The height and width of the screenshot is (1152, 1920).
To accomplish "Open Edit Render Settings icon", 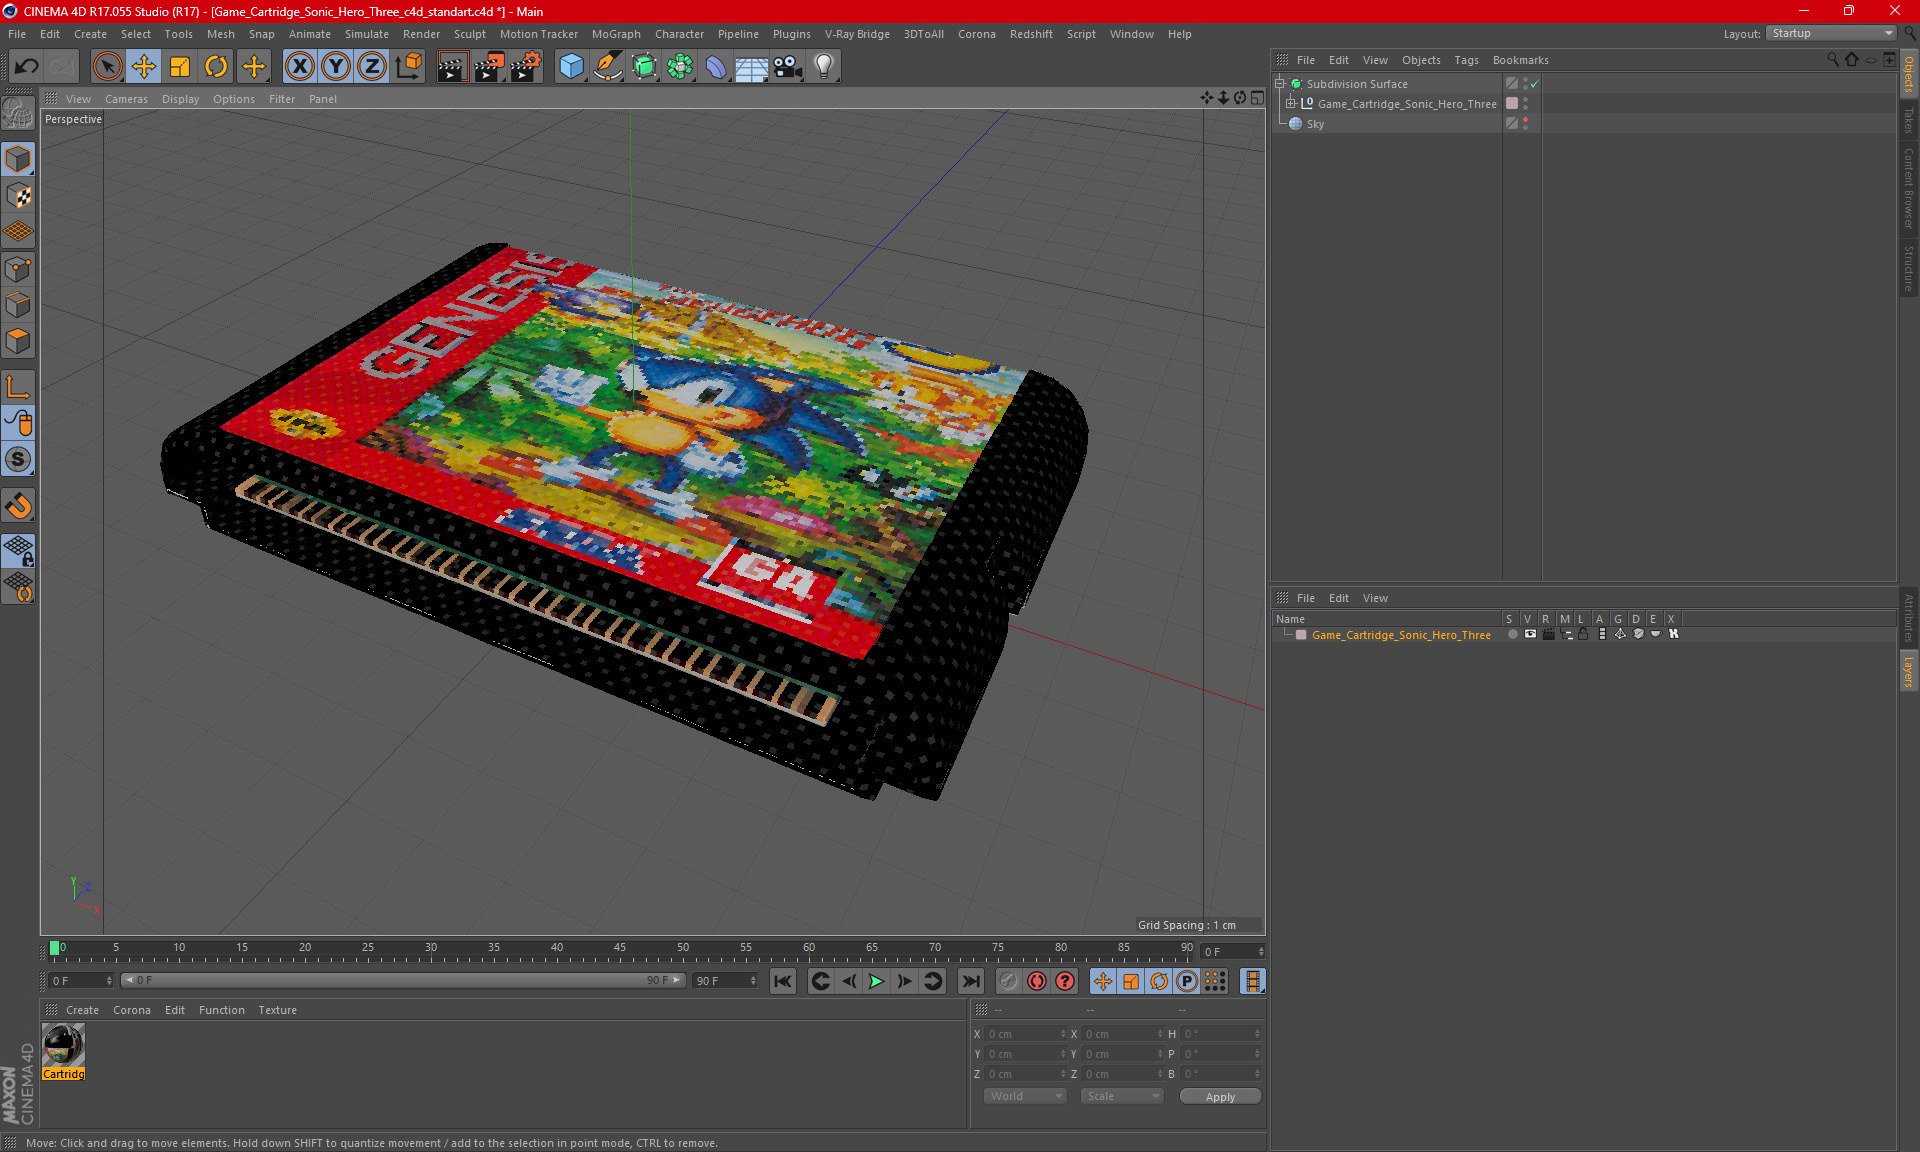I will point(526,67).
